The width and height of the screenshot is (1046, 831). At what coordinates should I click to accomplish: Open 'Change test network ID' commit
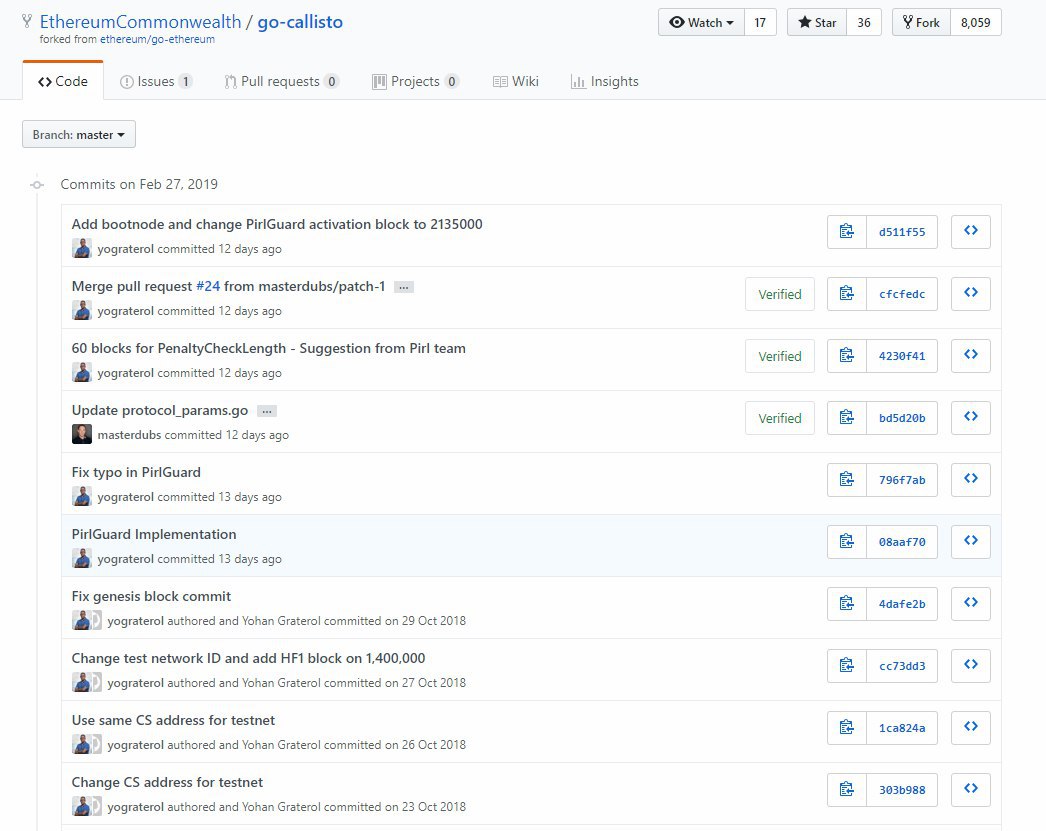[x=248, y=658]
